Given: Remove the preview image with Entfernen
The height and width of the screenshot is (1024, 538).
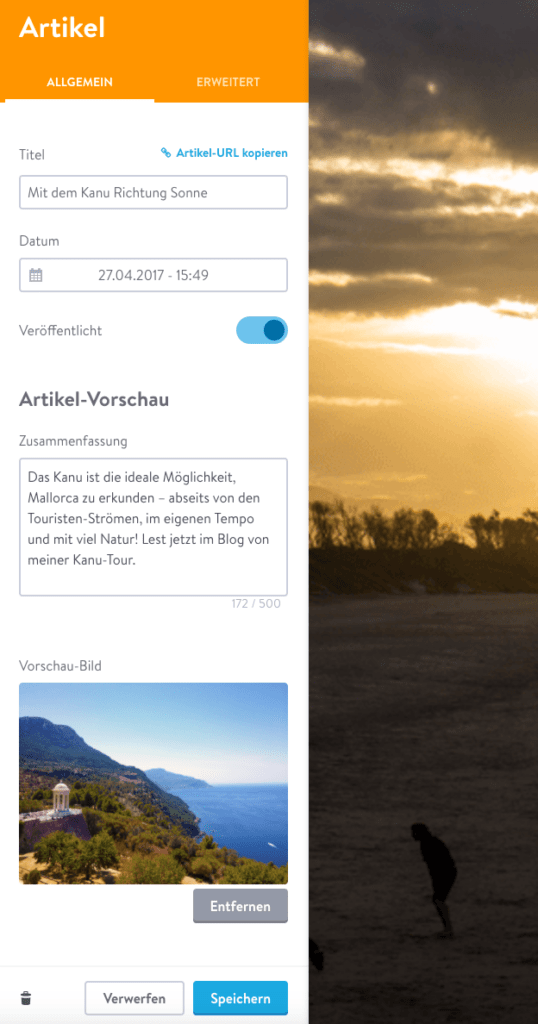Looking at the screenshot, I should pos(240,906).
